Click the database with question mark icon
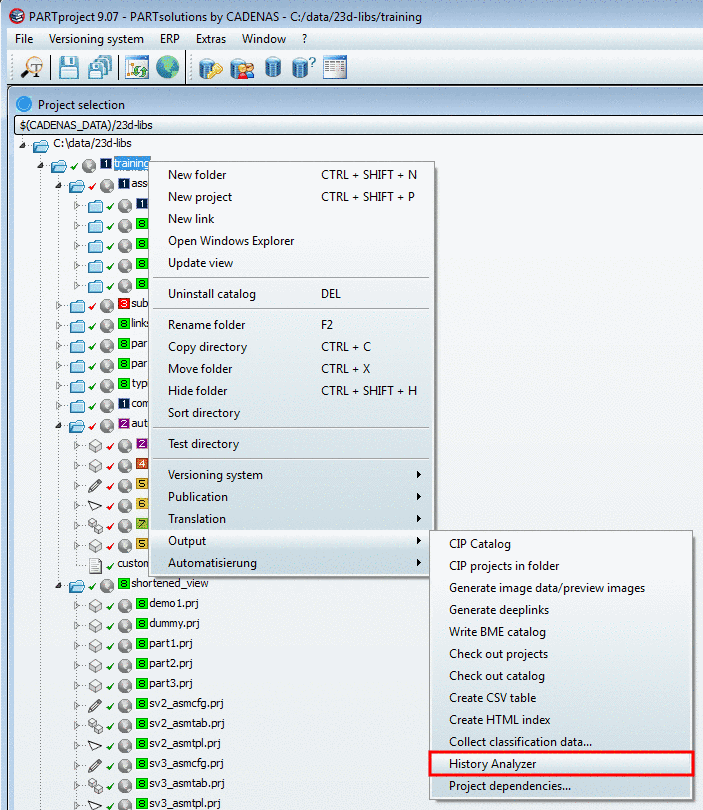Image resolution: width=703 pixels, height=810 pixels. tap(303, 67)
